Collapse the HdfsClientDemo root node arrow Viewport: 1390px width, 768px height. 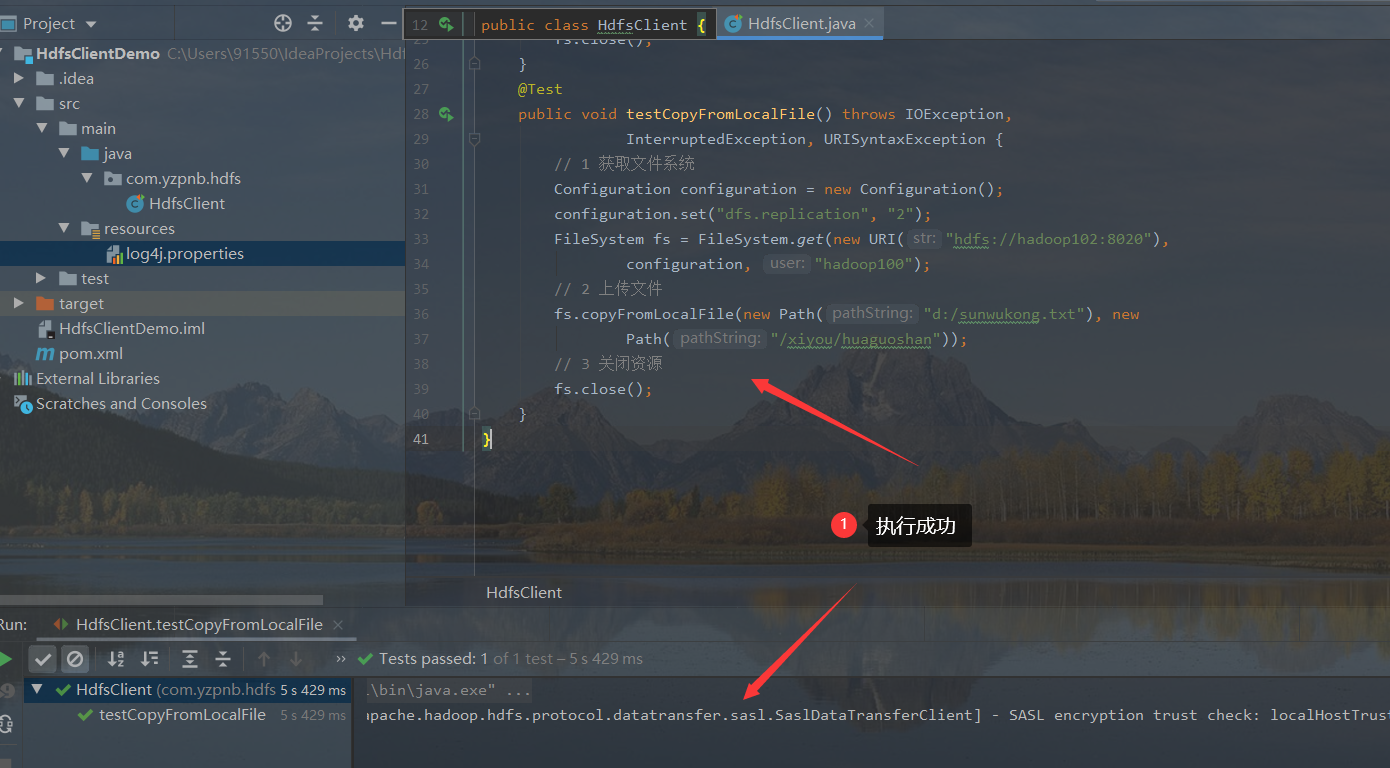pos(4,54)
